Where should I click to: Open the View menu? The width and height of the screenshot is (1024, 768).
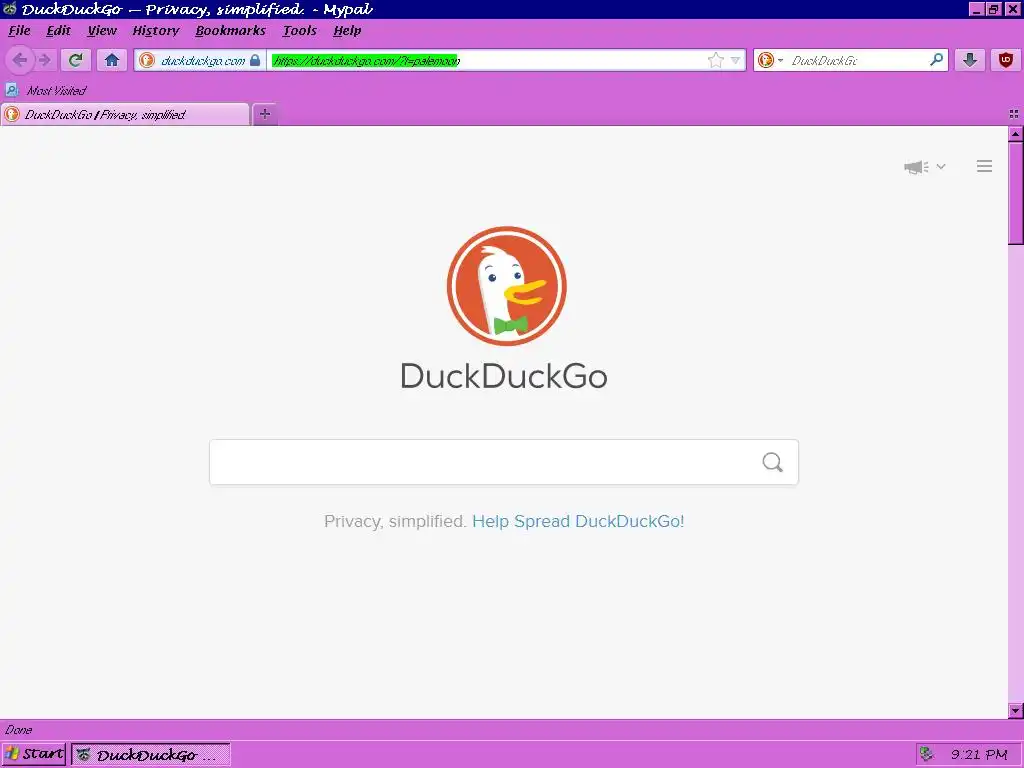click(102, 31)
